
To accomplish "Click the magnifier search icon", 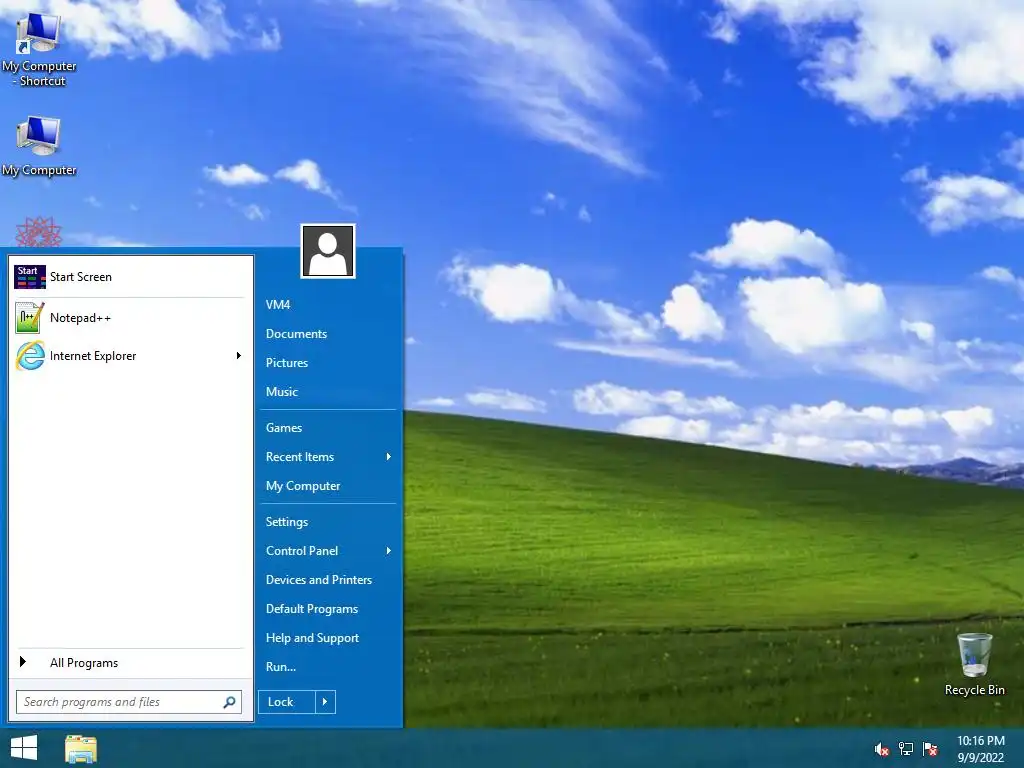I will tap(229, 702).
